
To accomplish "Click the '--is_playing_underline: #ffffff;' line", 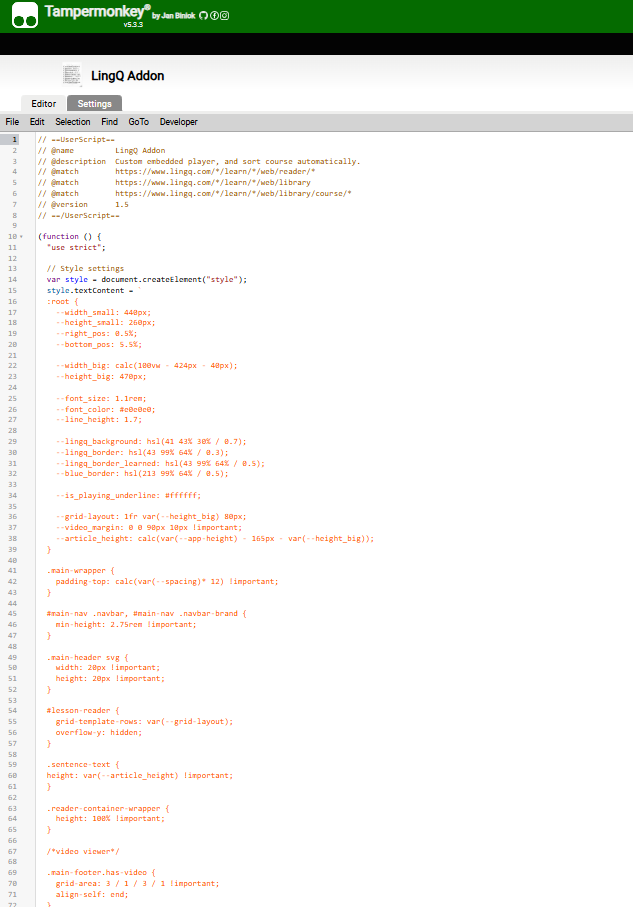I will 128,496.
